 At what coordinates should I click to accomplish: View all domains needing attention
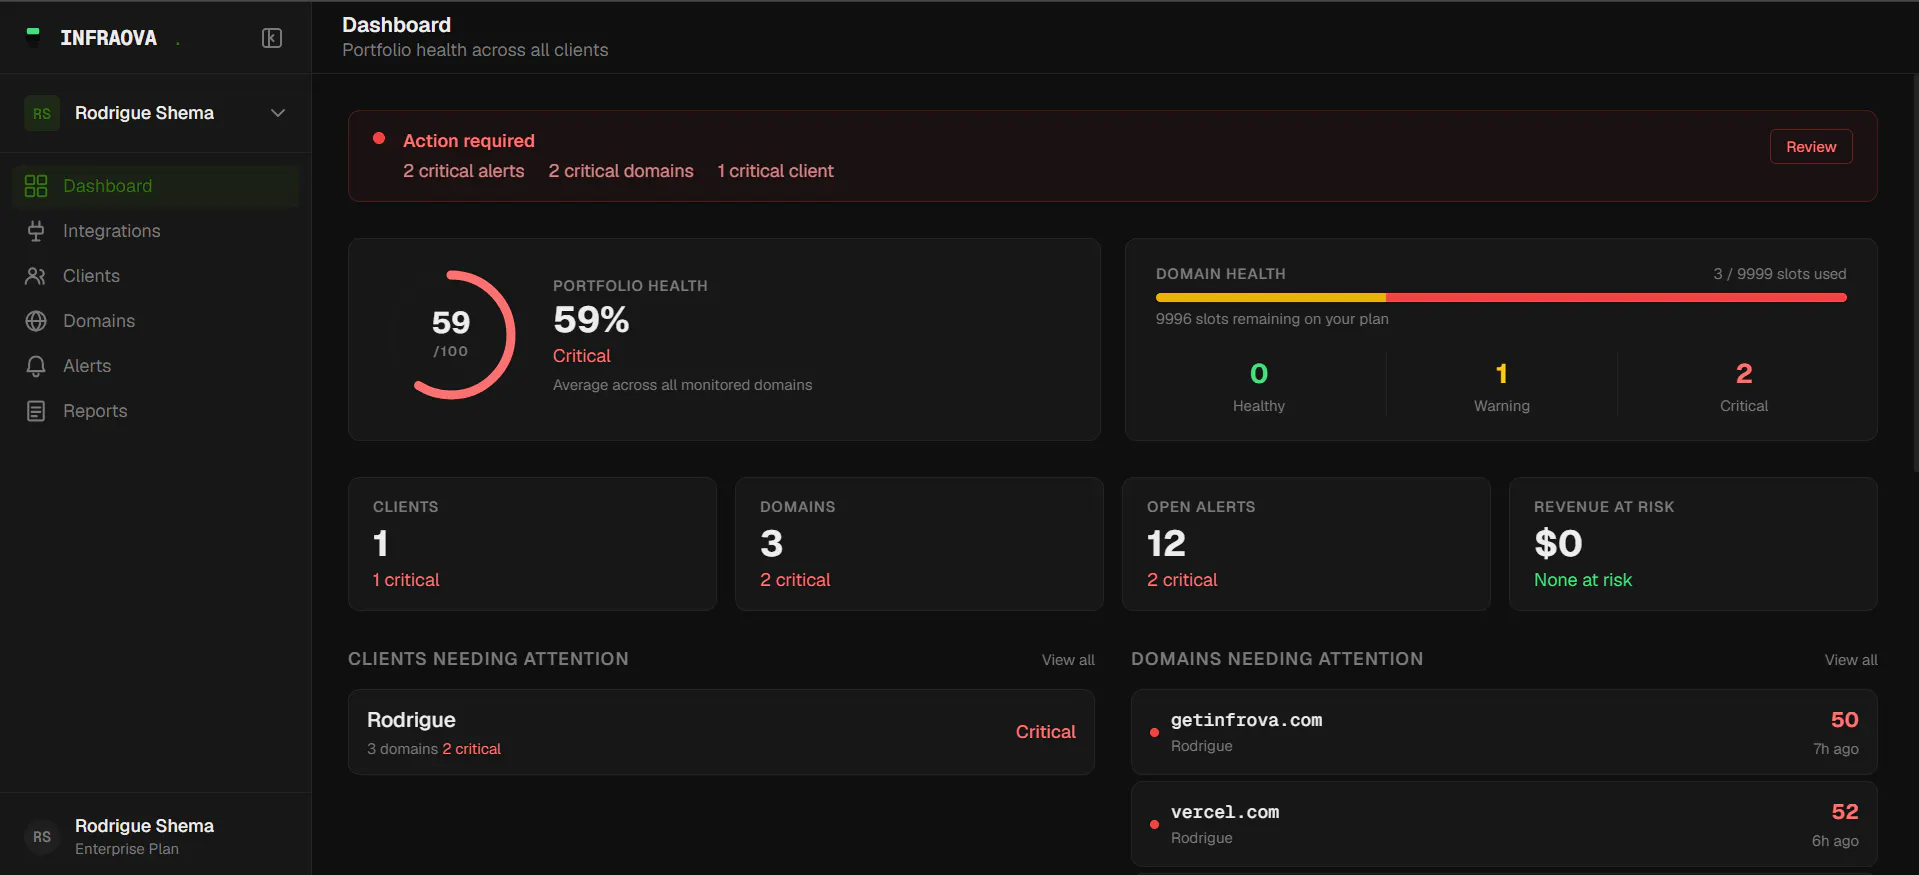[1851, 660]
